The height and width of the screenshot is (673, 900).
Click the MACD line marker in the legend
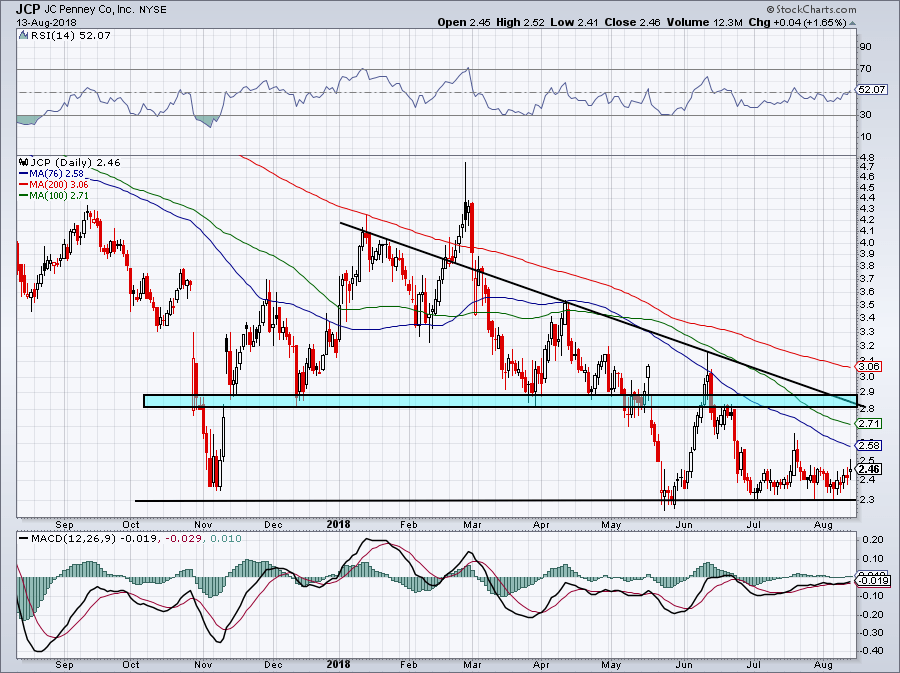click(25, 539)
